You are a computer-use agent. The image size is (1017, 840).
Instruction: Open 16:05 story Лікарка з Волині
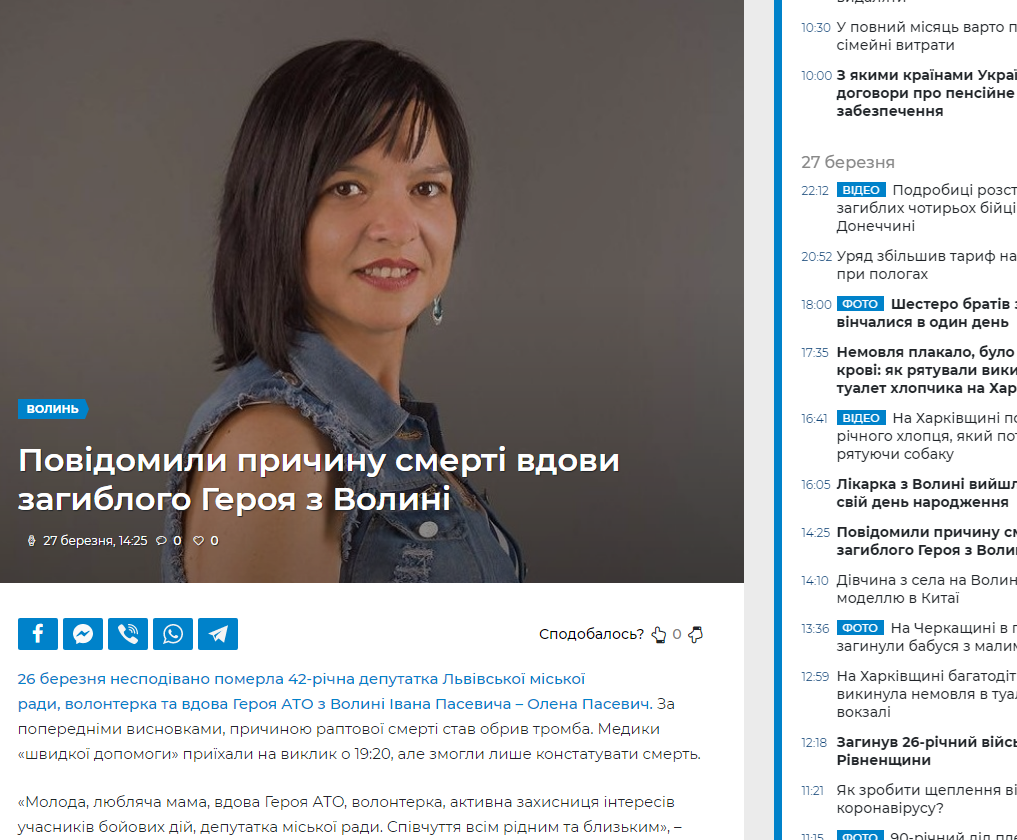pos(926,493)
